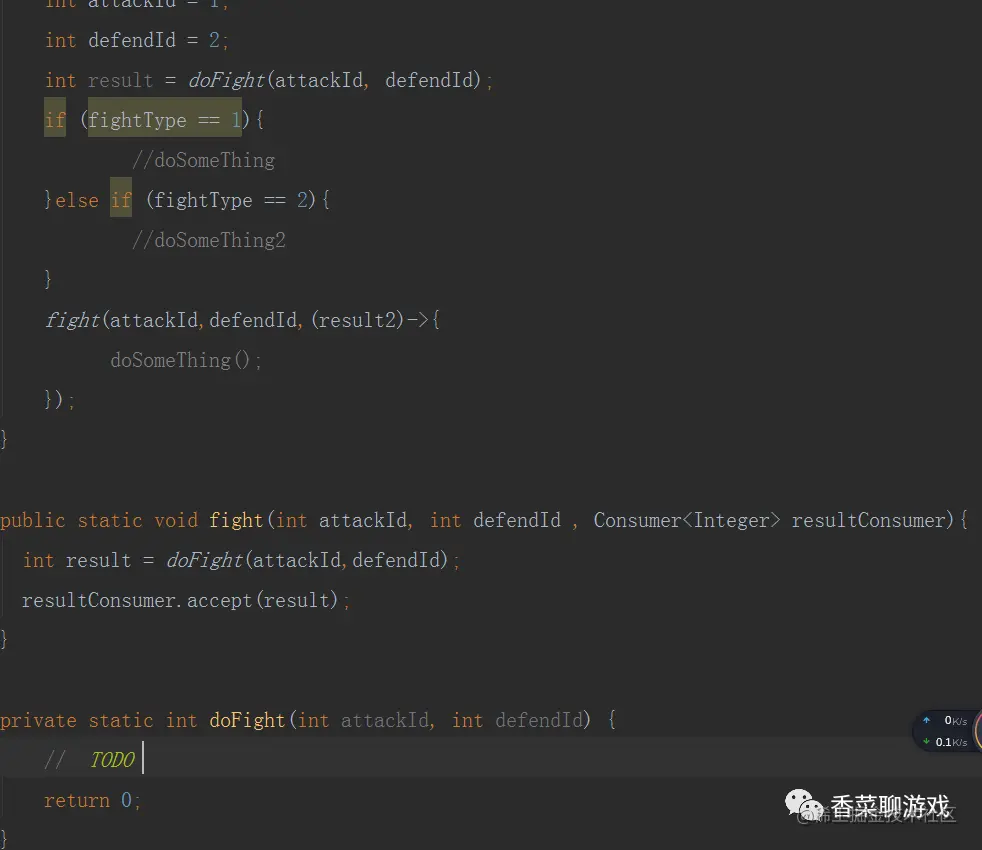
Task: Click the Consumer<Integer> parameter type
Action: 687,520
